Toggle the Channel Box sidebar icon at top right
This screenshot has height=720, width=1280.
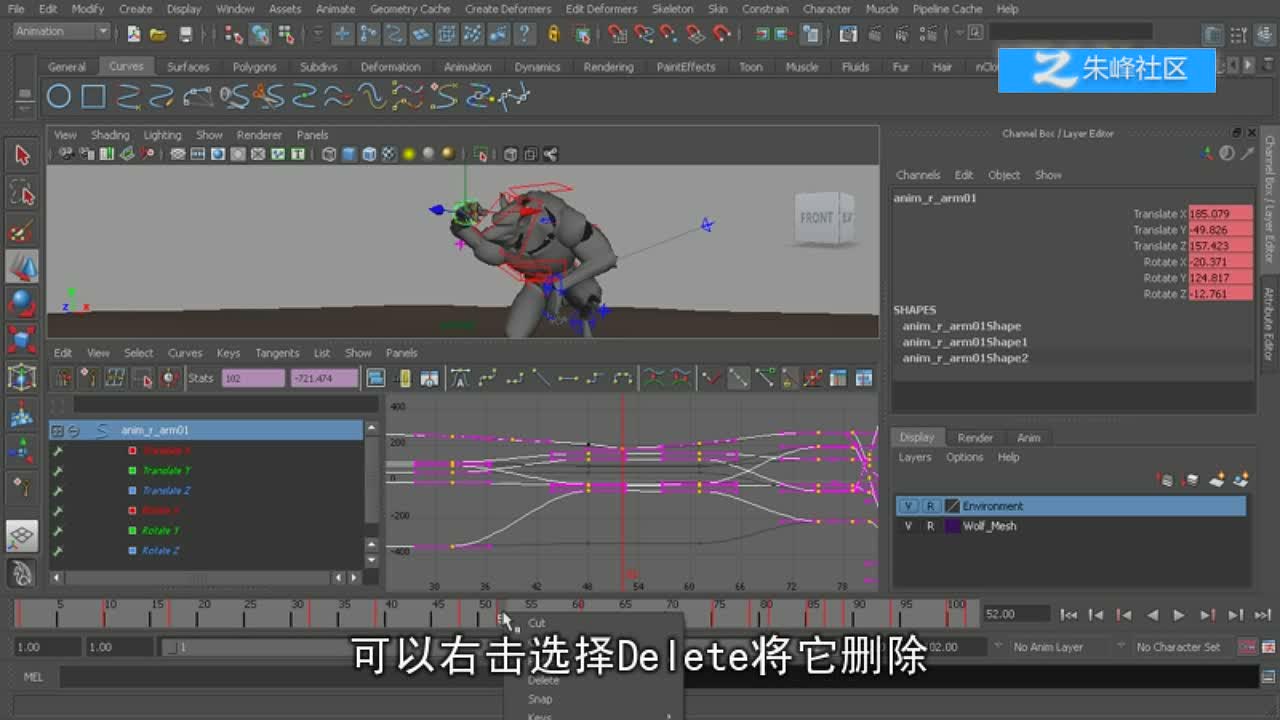pyautogui.click(x=1264, y=34)
